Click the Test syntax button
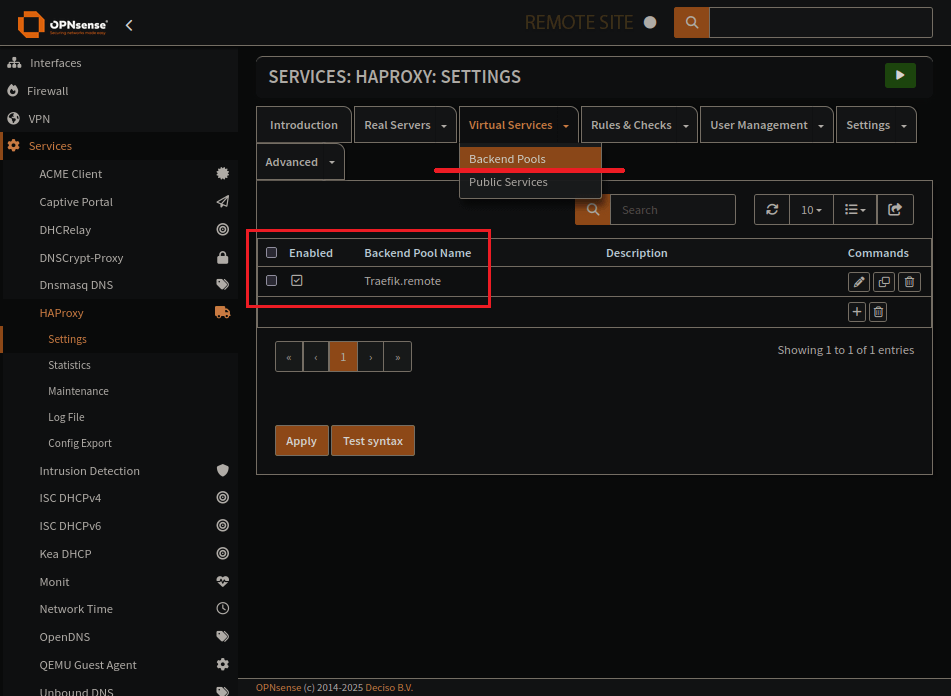Screen dimensions: 951x696 tap(372, 441)
